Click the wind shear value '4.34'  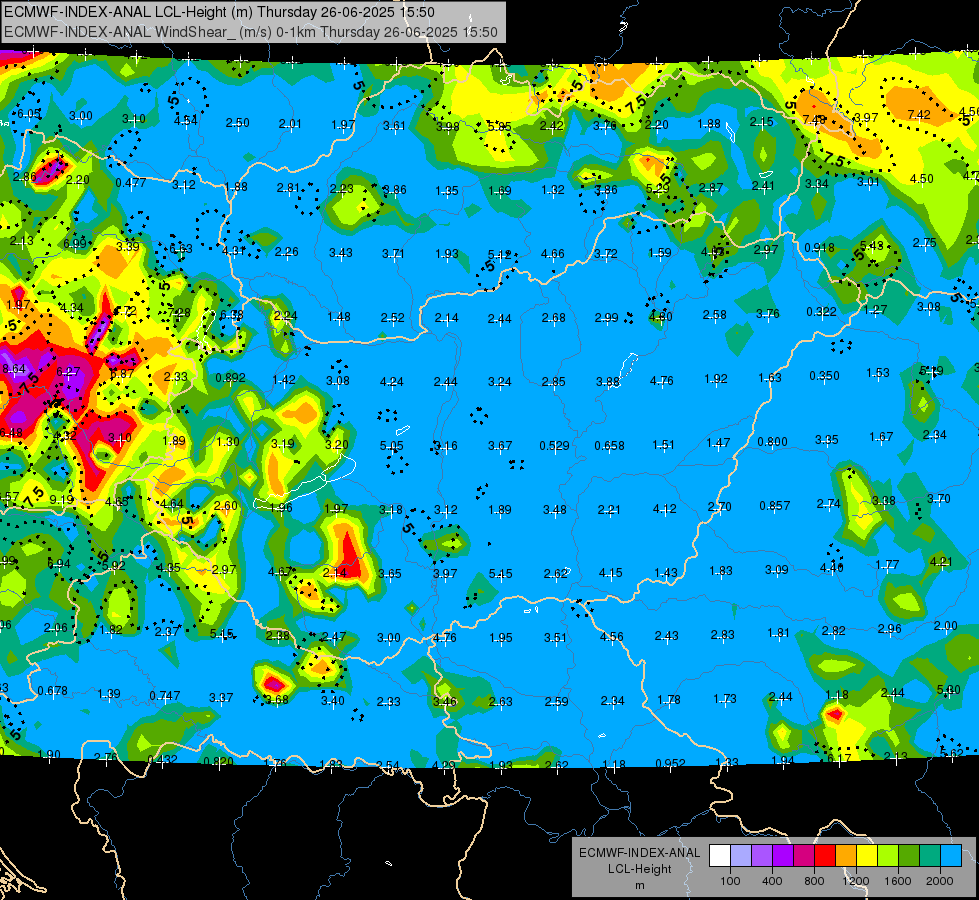point(72,307)
